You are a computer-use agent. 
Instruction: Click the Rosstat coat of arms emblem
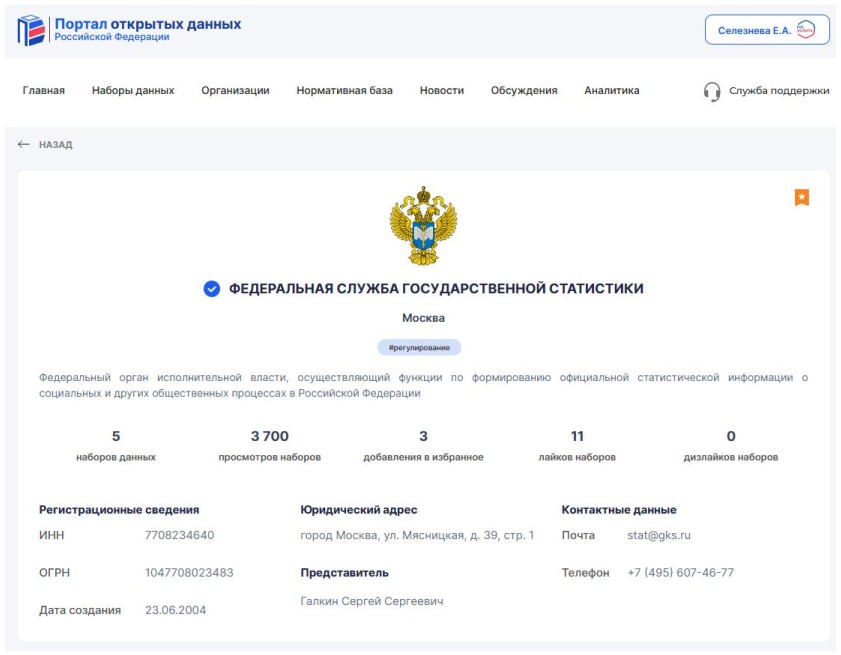(423, 226)
